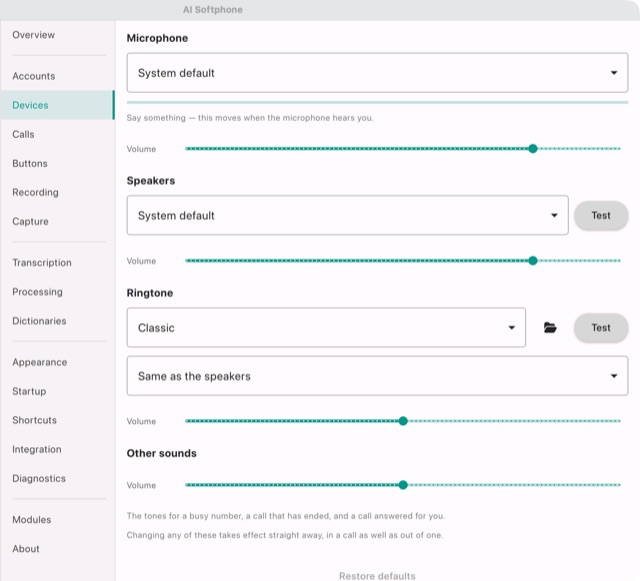The image size is (640, 581).
Task: Open Modules section
Action: pos(58,519)
